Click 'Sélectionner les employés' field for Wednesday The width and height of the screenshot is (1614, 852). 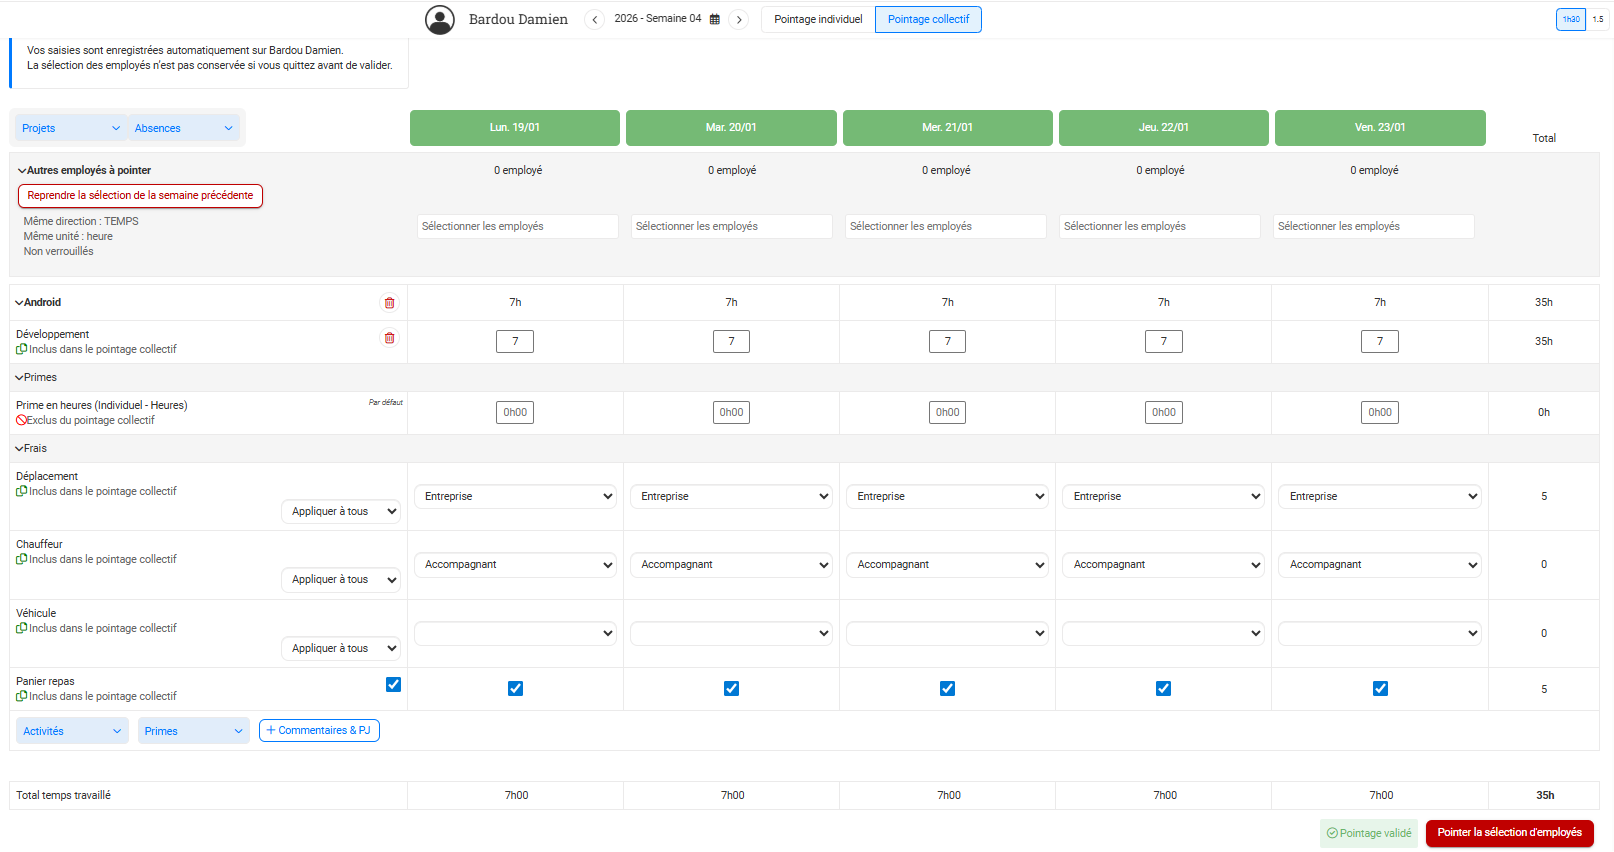click(946, 227)
